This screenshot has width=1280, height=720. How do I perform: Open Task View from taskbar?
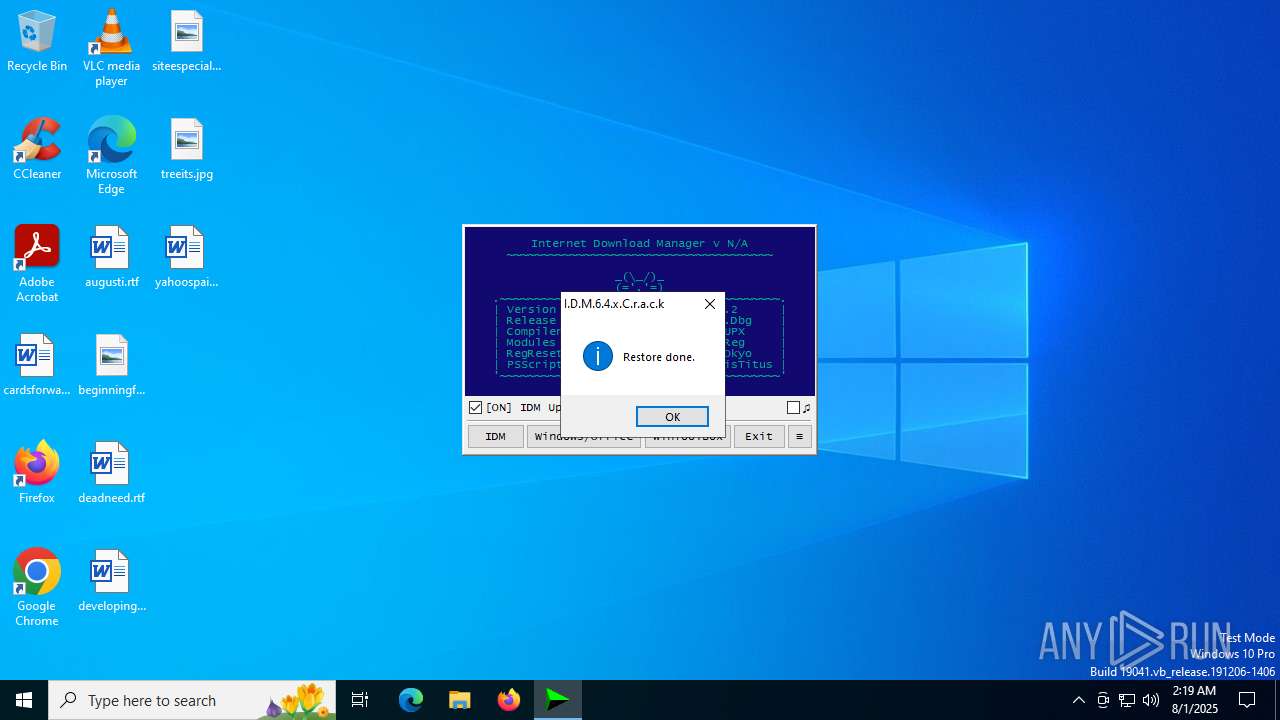pos(360,700)
